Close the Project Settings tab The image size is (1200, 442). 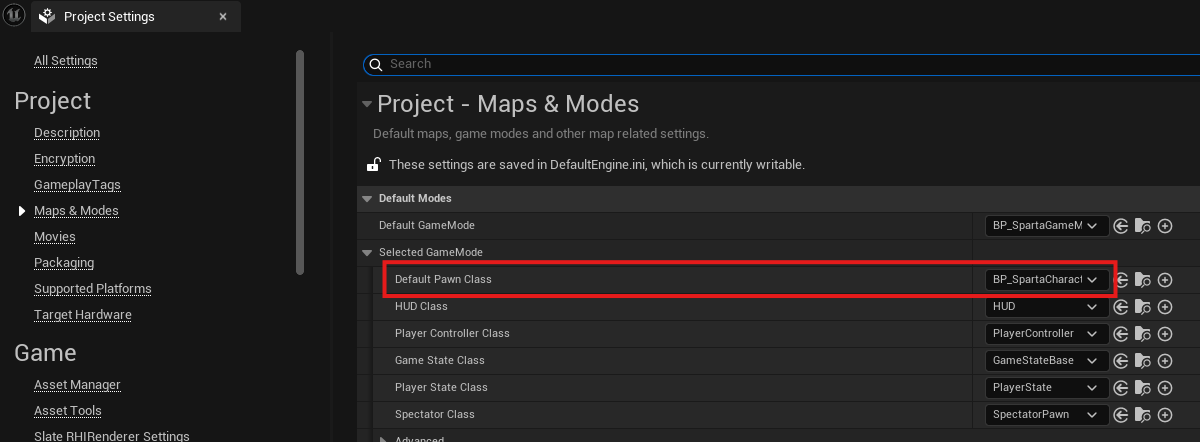(x=223, y=16)
